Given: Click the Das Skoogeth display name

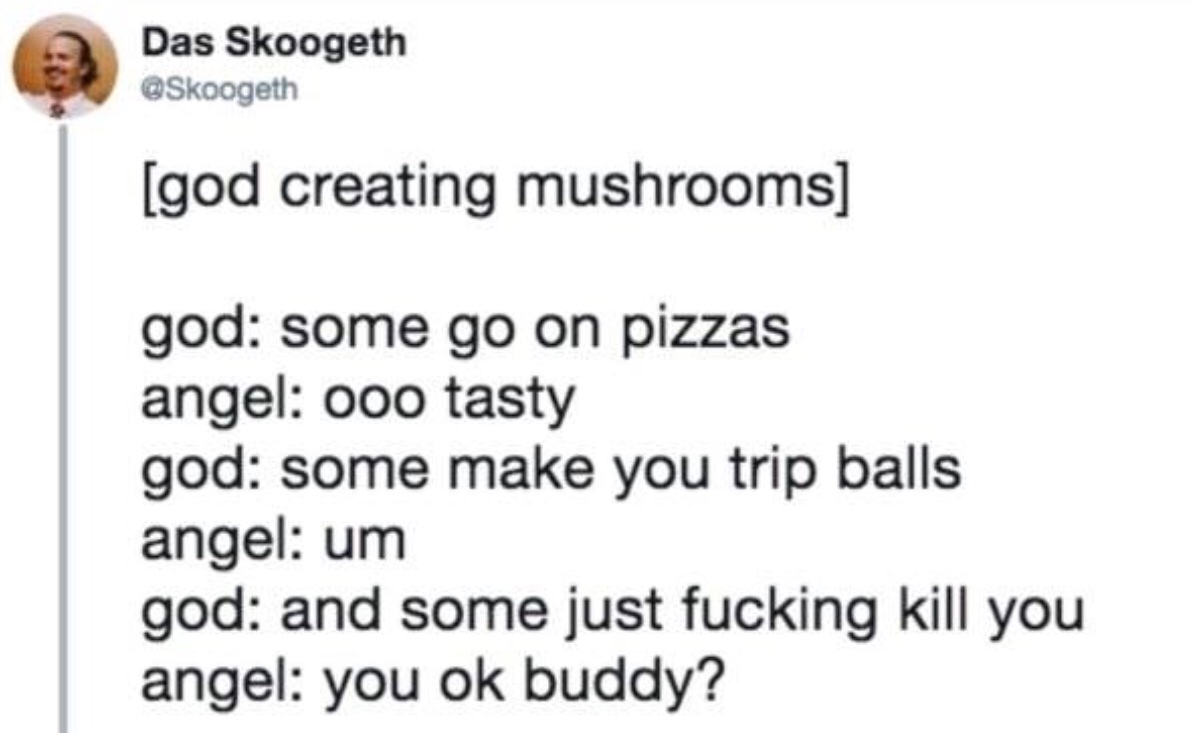Looking at the screenshot, I should coord(275,41).
